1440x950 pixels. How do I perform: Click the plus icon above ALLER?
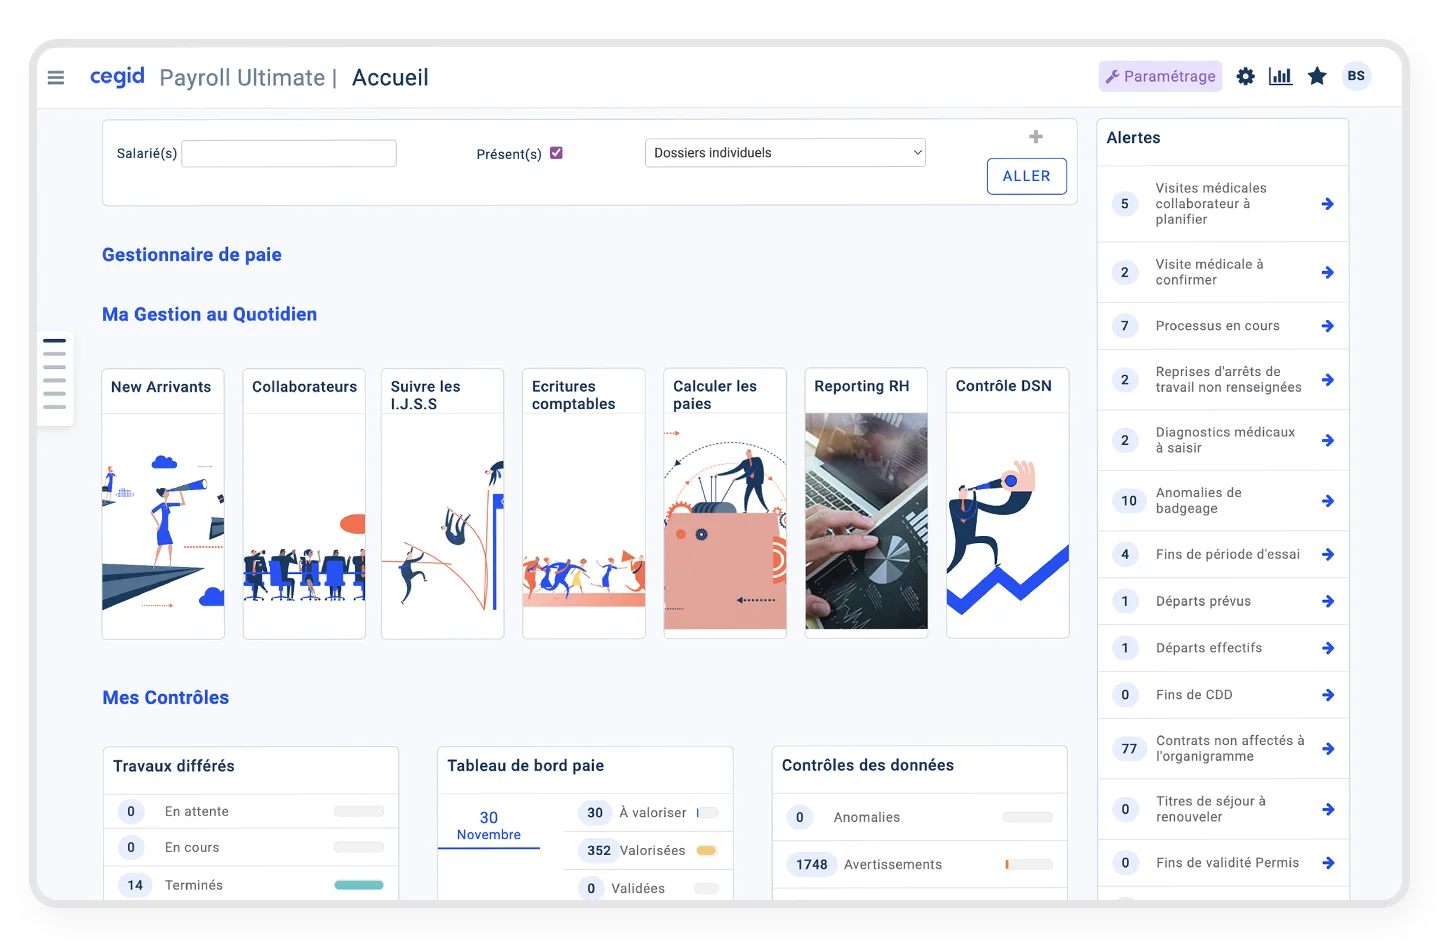pos(1036,137)
